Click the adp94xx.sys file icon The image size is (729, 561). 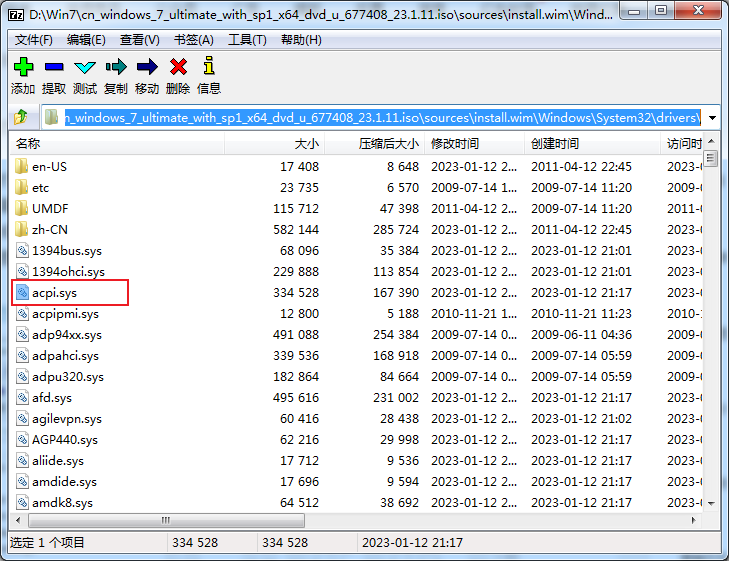(x=22, y=334)
